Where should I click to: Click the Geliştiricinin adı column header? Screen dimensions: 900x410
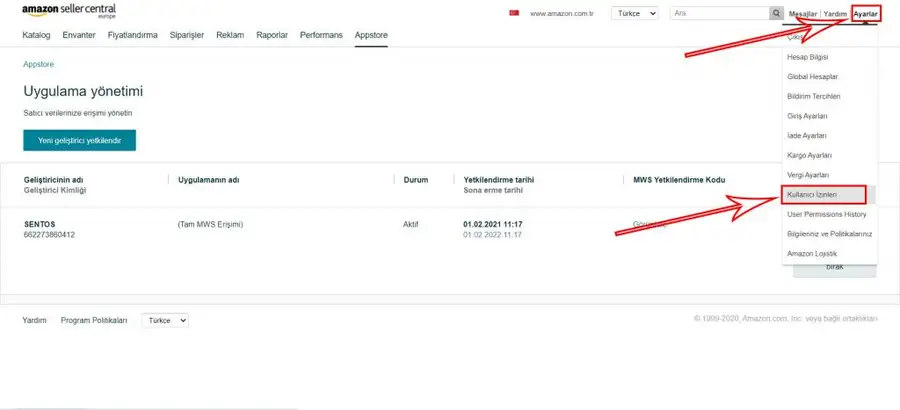(x=53, y=180)
